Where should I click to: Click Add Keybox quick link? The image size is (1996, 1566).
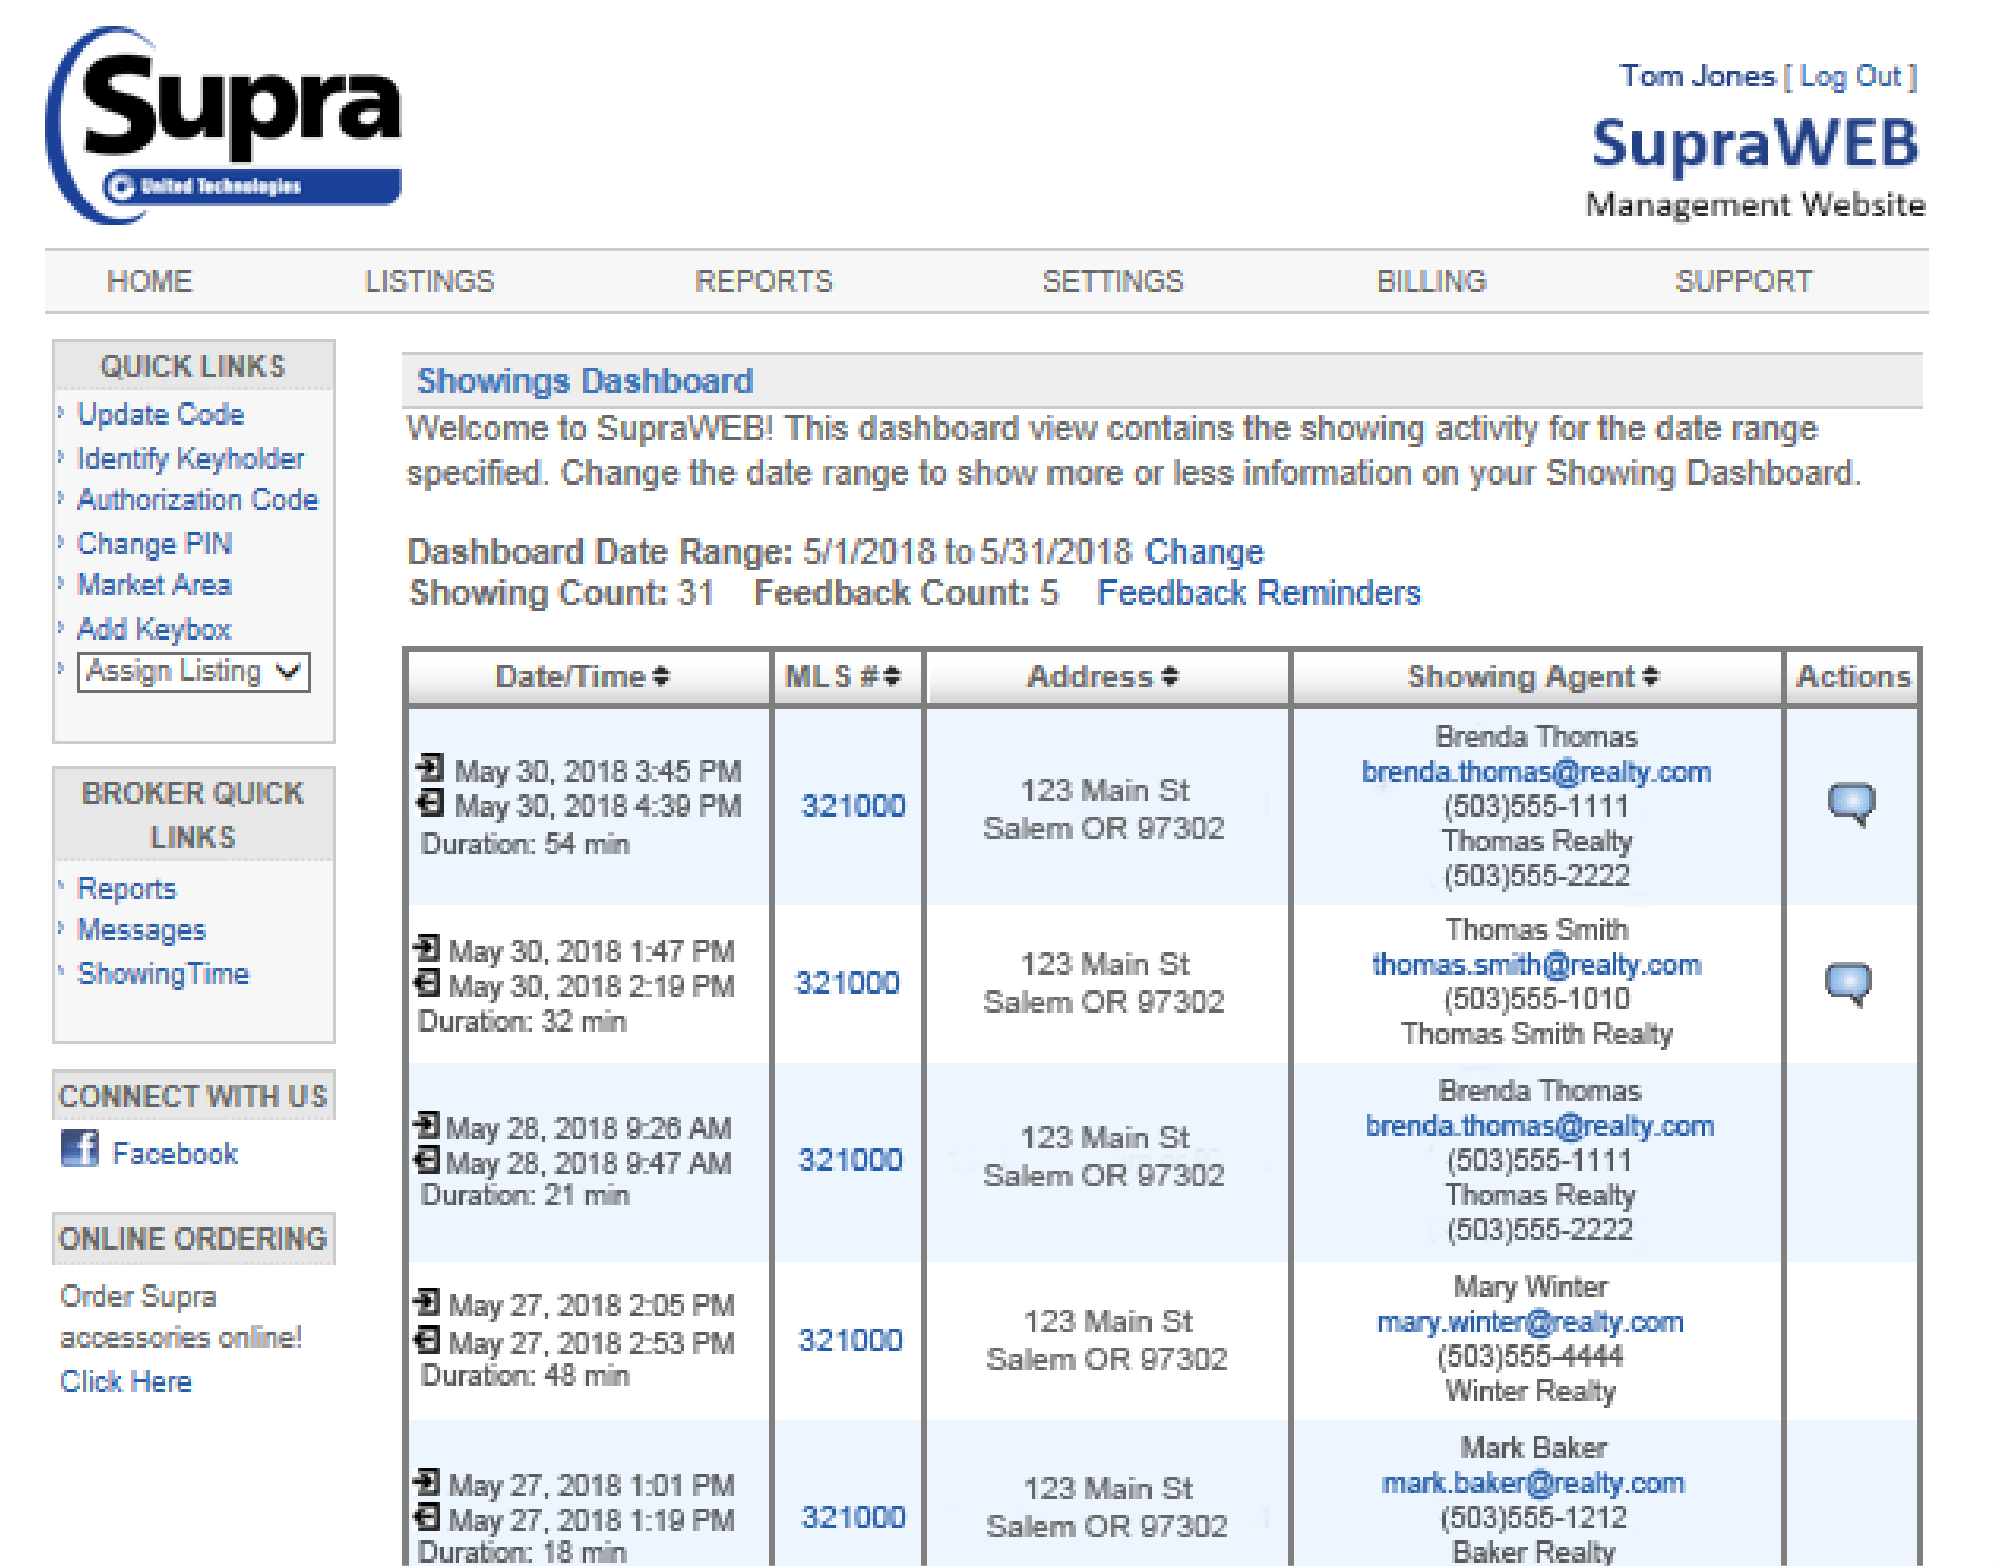[155, 629]
